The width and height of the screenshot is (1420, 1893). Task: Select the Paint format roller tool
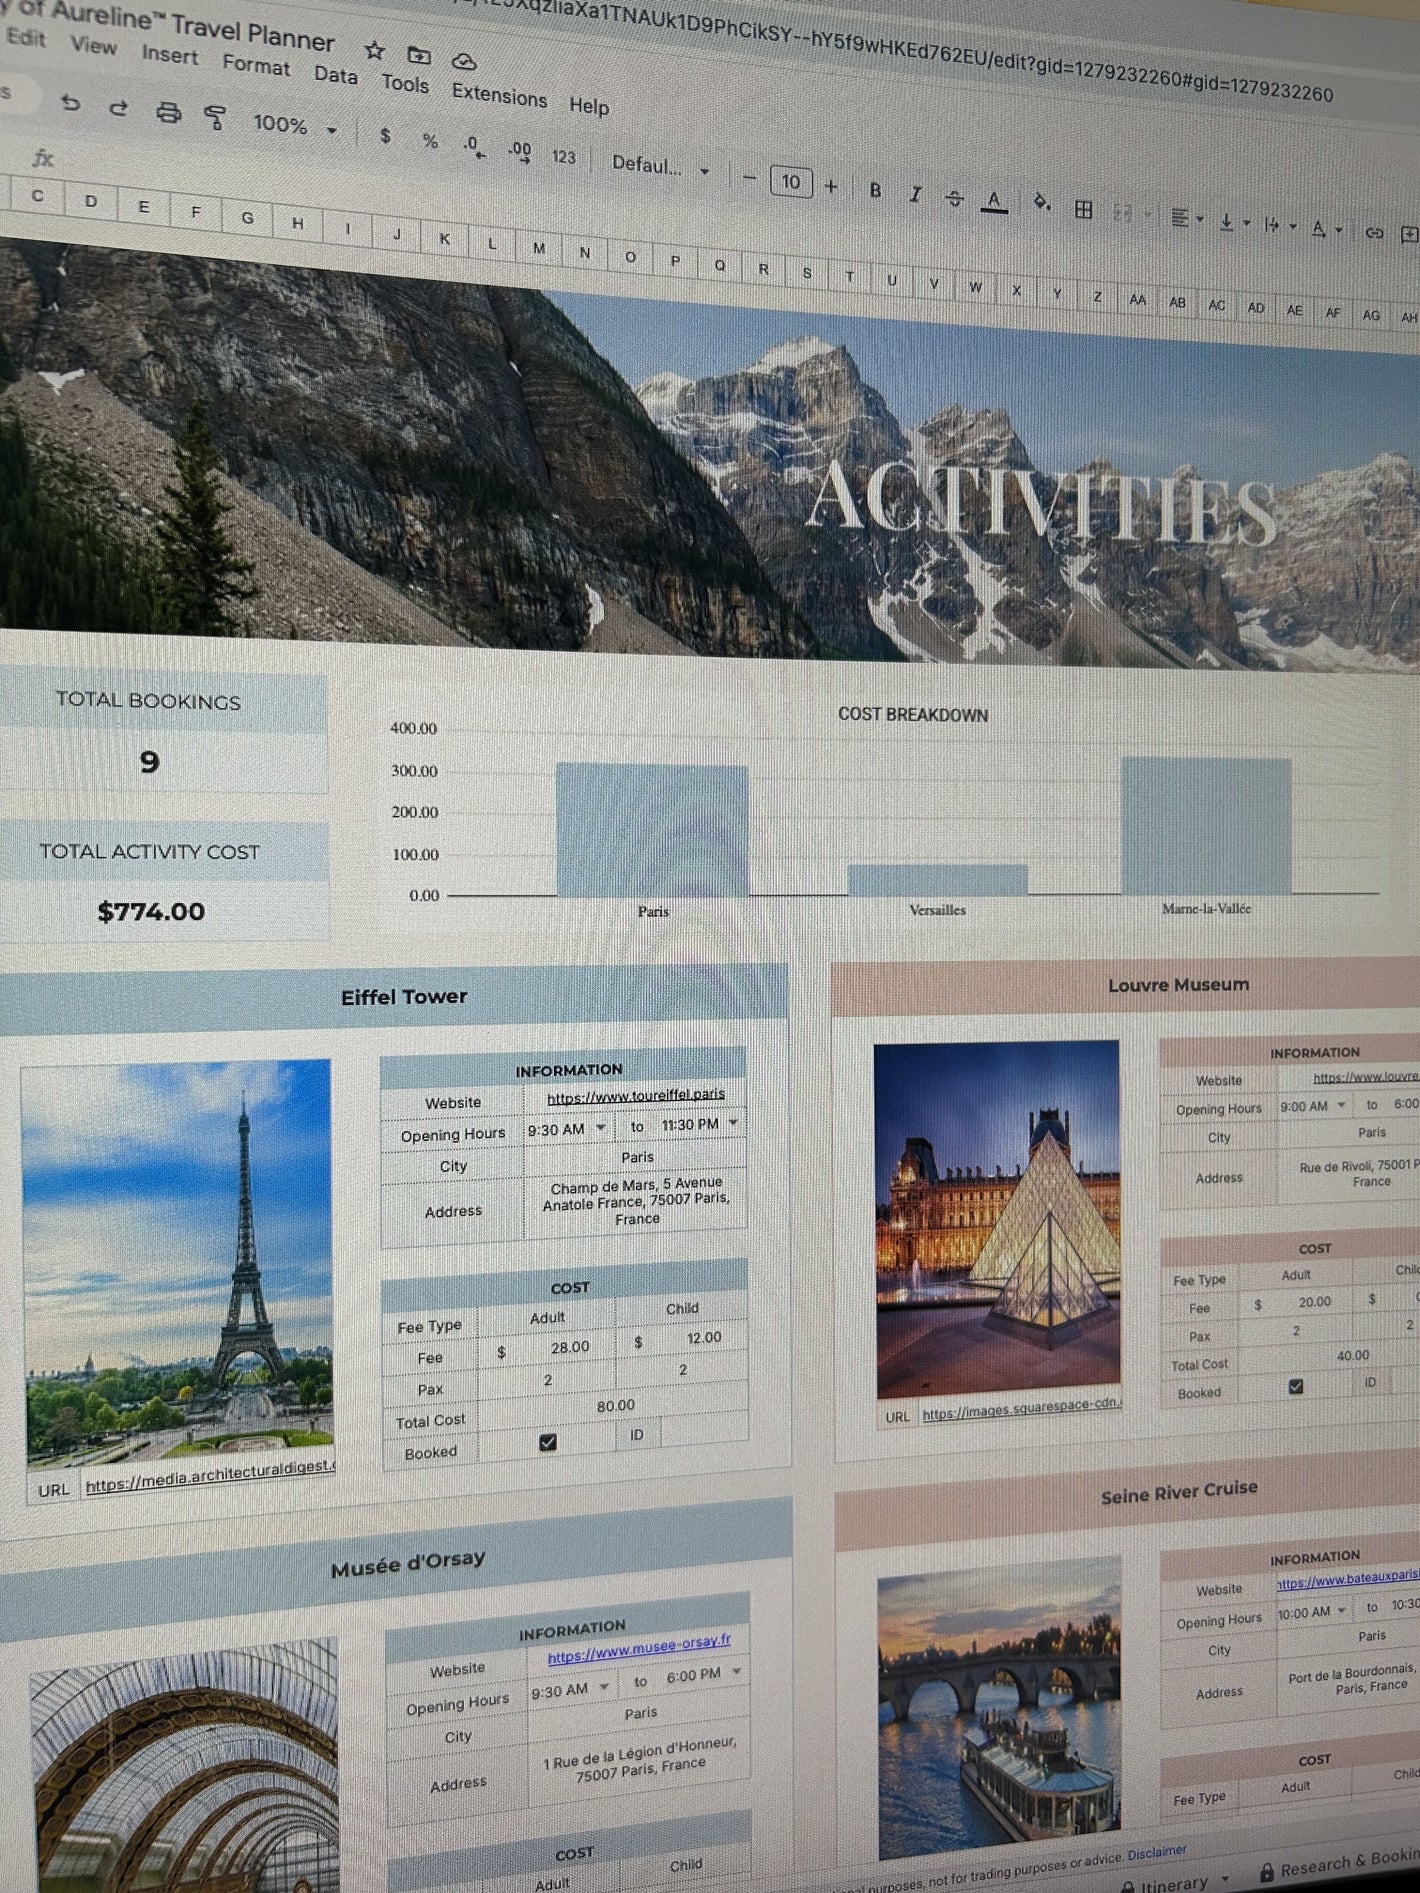pos(214,117)
